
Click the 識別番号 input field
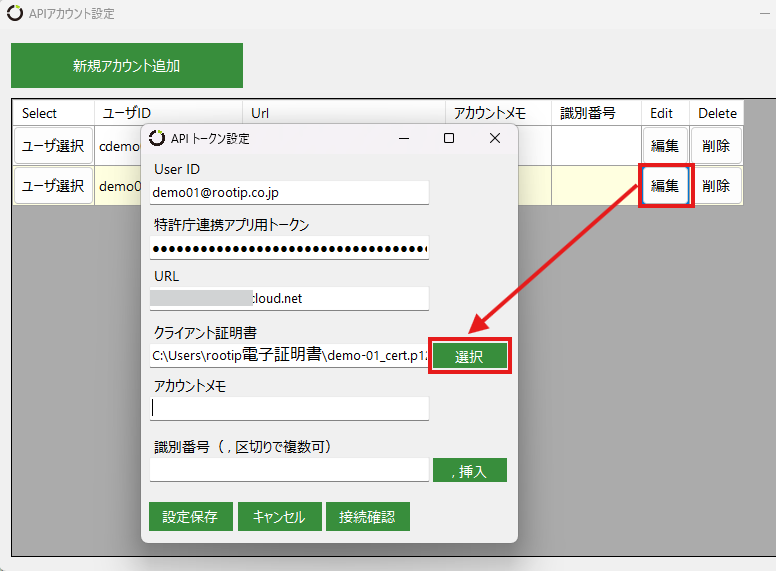click(289, 469)
